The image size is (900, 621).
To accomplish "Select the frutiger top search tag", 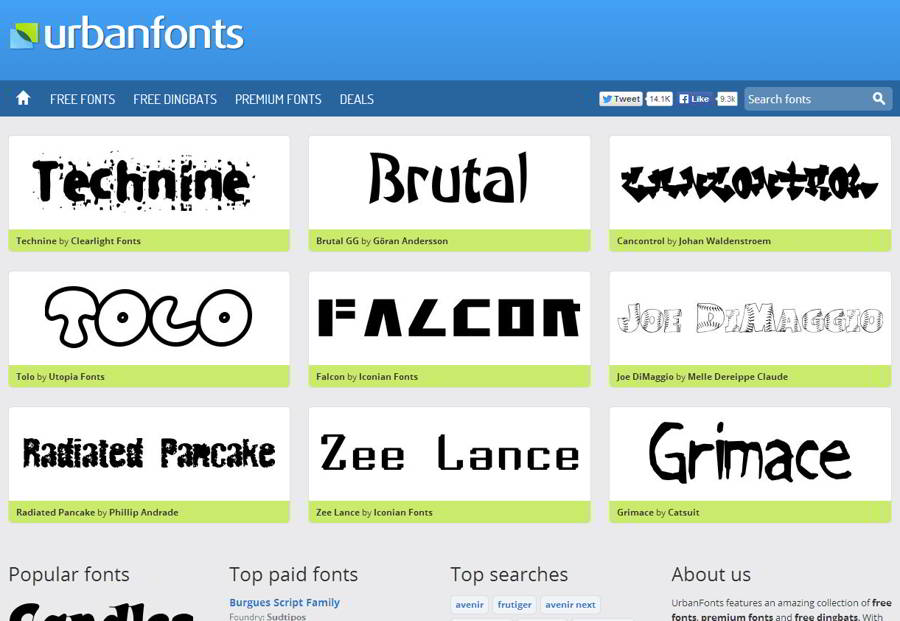I will [x=514, y=604].
